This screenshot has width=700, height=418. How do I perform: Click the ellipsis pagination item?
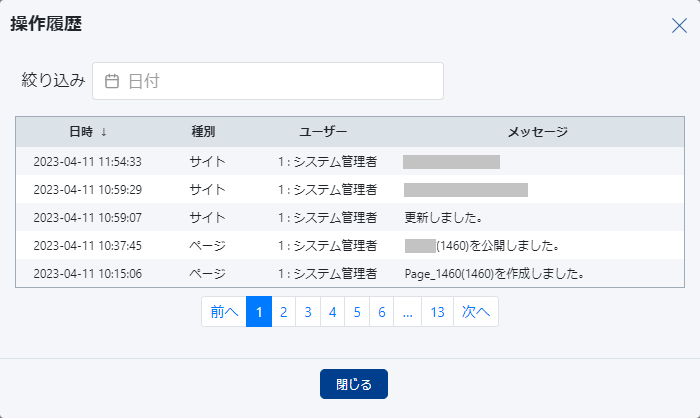(407, 312)
